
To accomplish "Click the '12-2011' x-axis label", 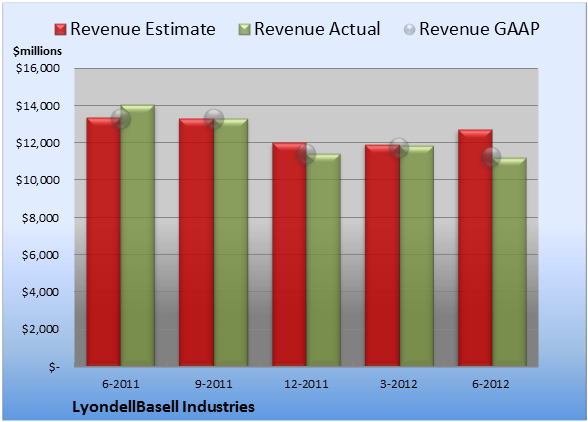I will [x=306, y=384].
